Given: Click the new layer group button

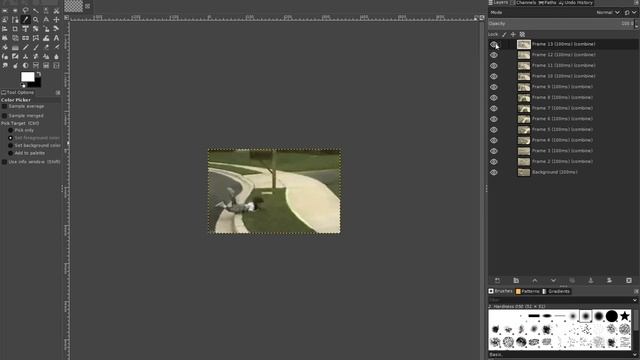Looking at the screenshot, I should click(x=516, y=280).
